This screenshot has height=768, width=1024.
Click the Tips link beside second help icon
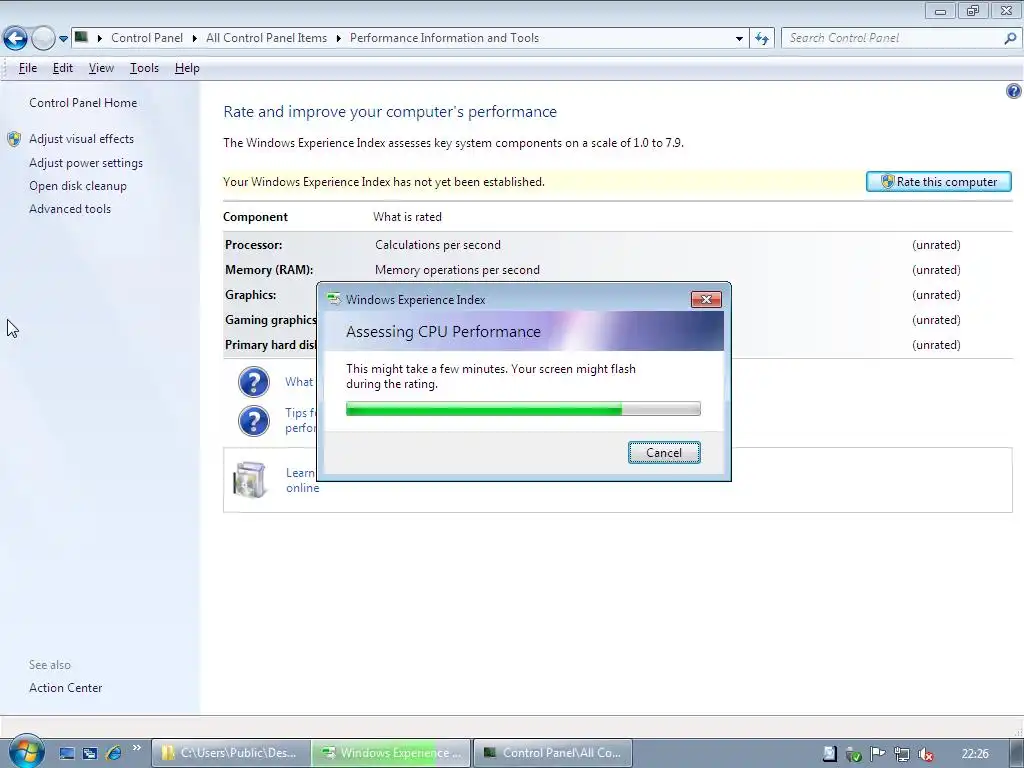[x=300, y=421]
